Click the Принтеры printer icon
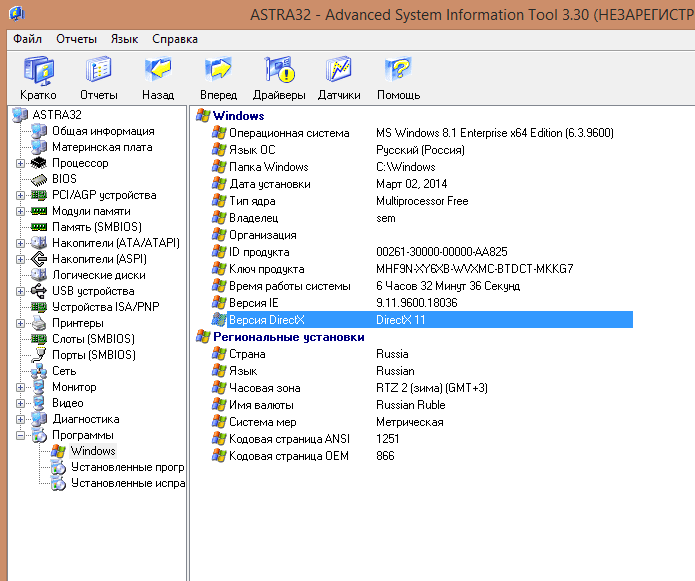 [39, 323]
